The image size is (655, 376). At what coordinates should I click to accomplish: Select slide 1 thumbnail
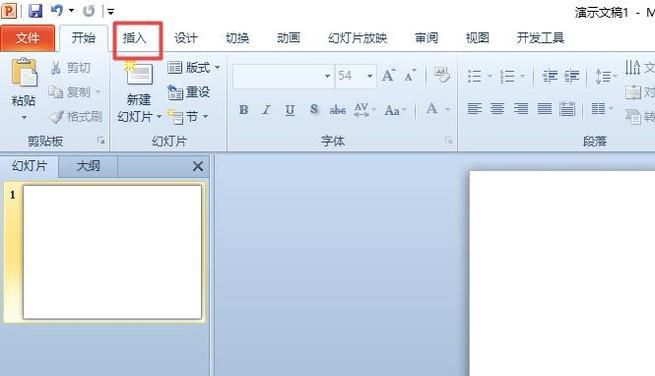point(112,252)
